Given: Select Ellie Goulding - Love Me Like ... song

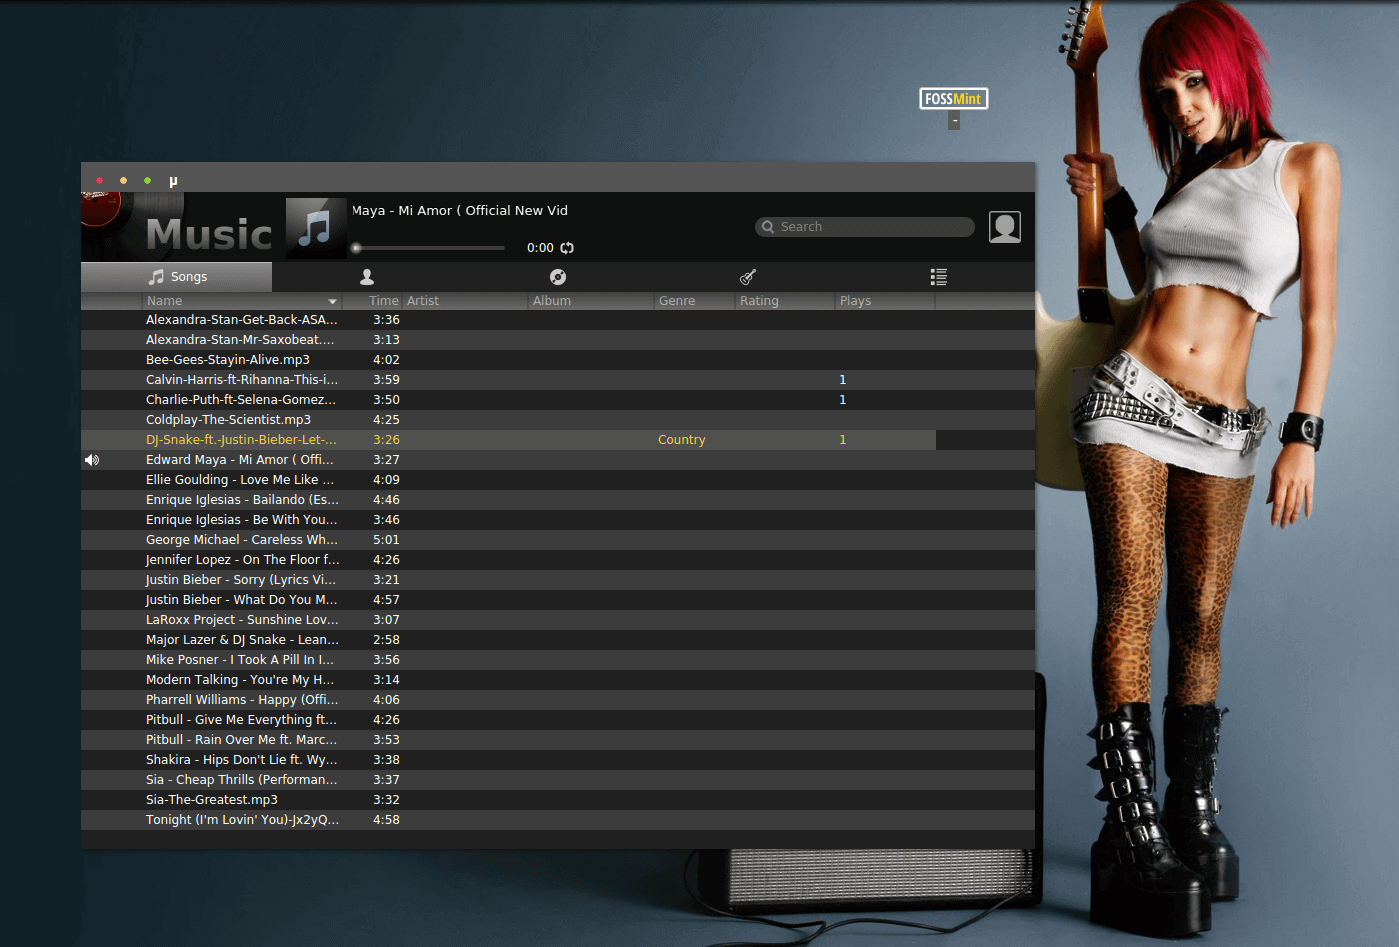Looking at the screenshot, I should pos(240,480).
